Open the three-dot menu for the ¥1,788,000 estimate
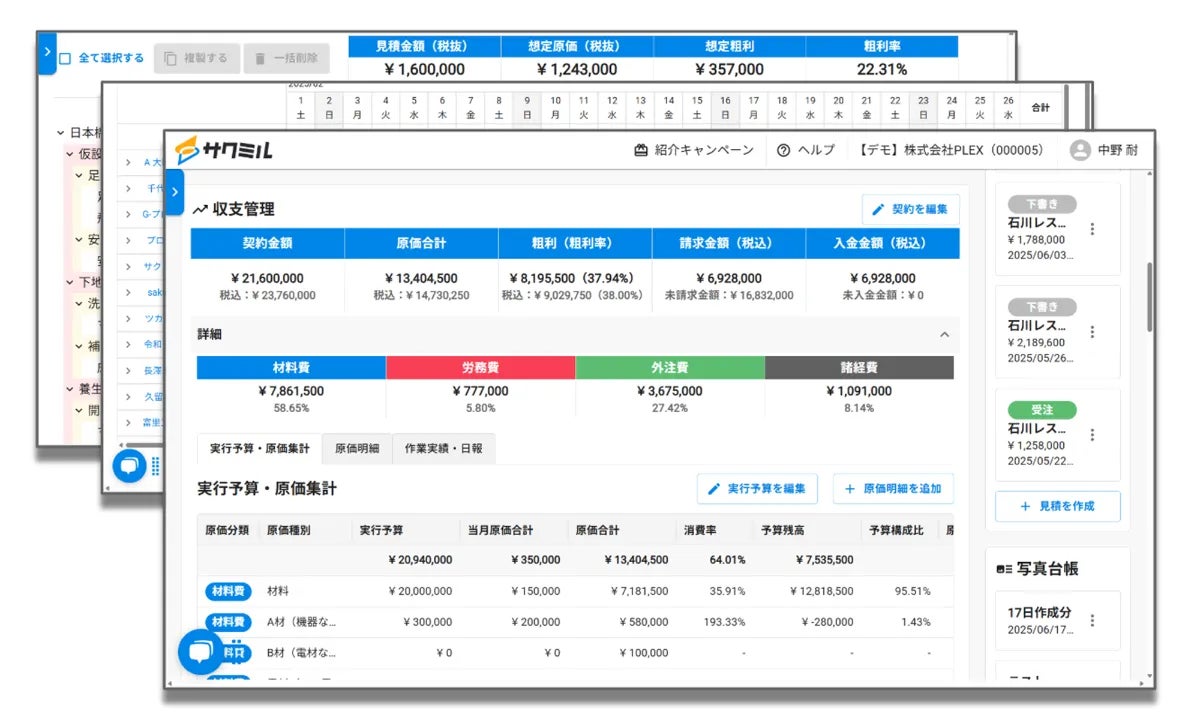The width and height of the screenshot is (1200, 720). [1092, 229]
